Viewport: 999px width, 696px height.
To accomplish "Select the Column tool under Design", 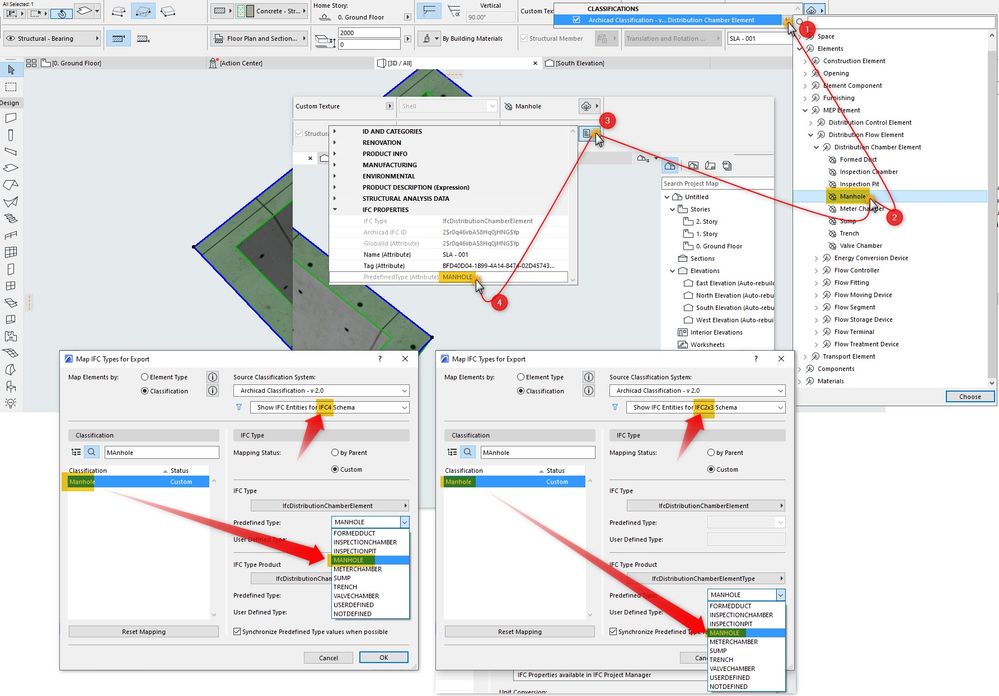I will point(11,134).
